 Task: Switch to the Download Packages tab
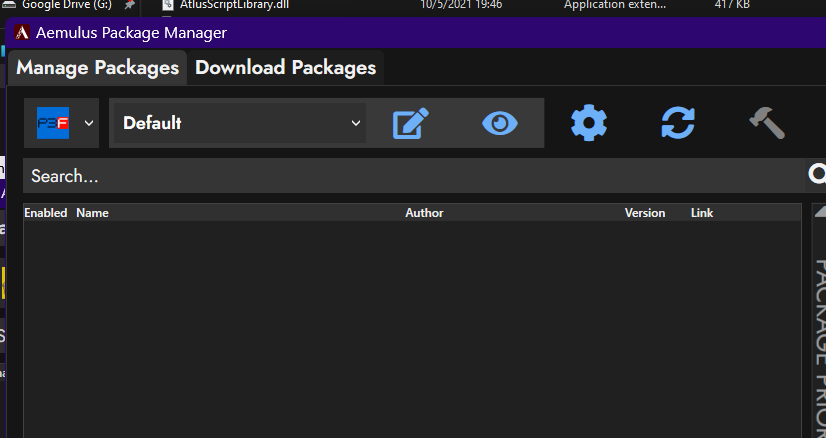point(286,67)
